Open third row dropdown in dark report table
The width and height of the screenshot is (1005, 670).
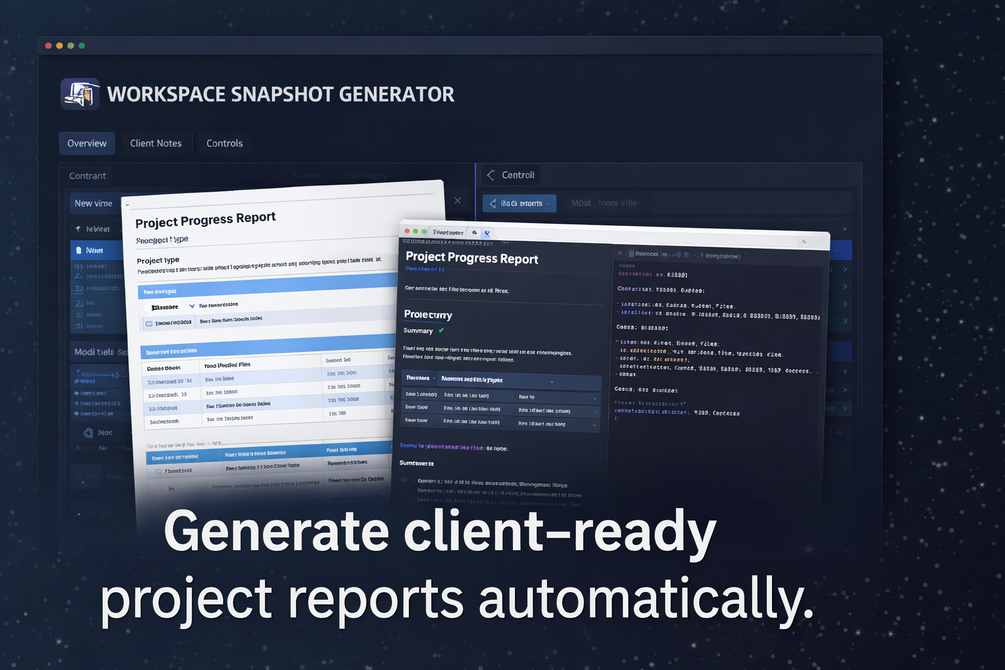click(x=595, y=425)
